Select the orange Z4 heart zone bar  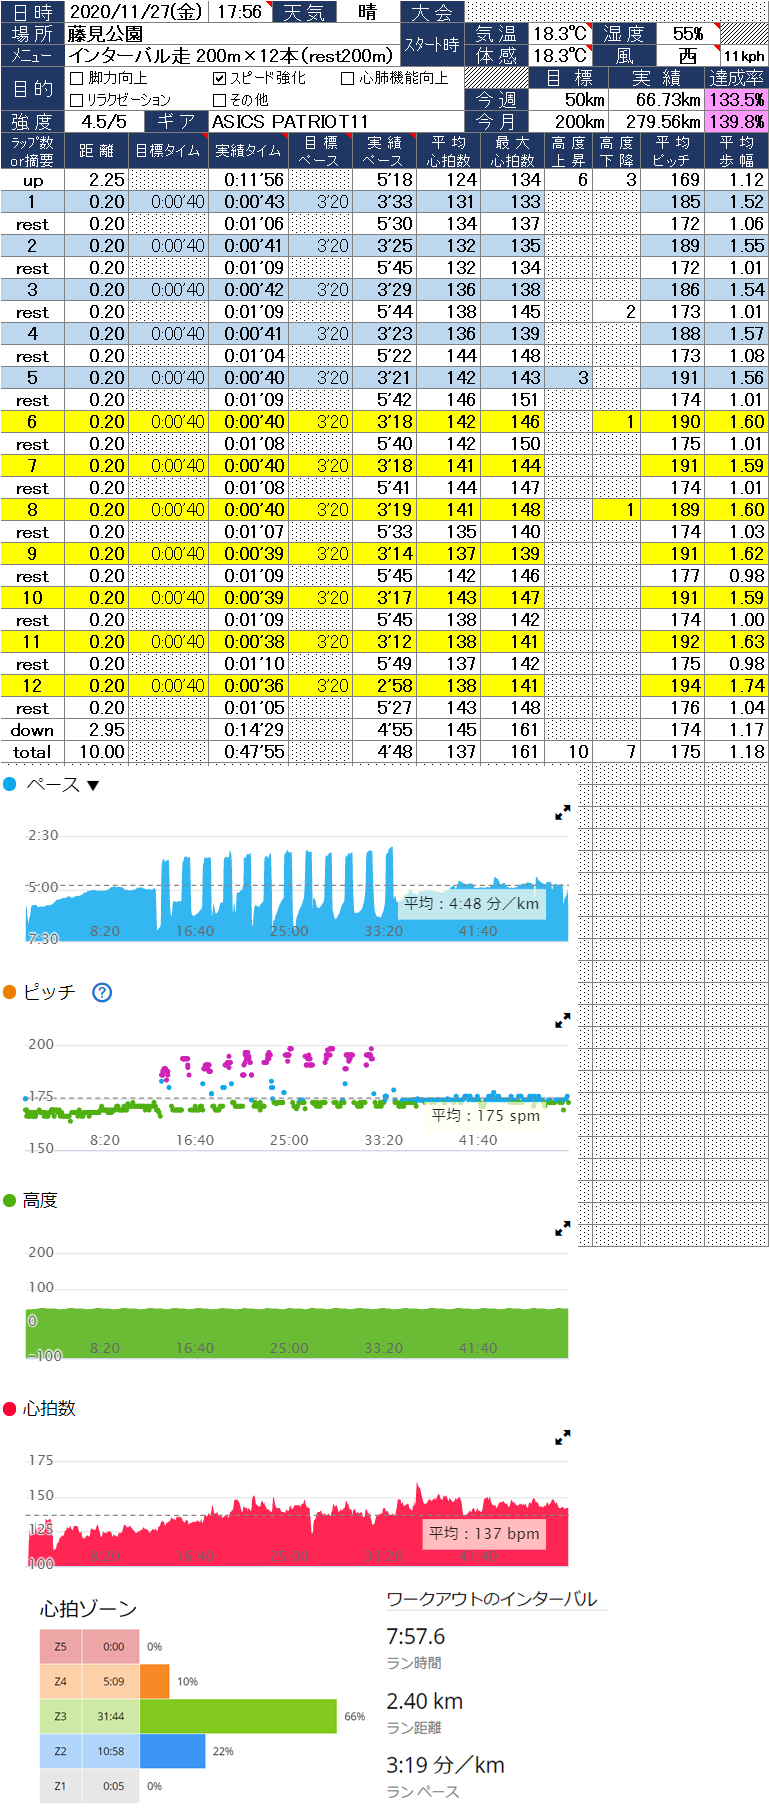(x=155, y=1681)
